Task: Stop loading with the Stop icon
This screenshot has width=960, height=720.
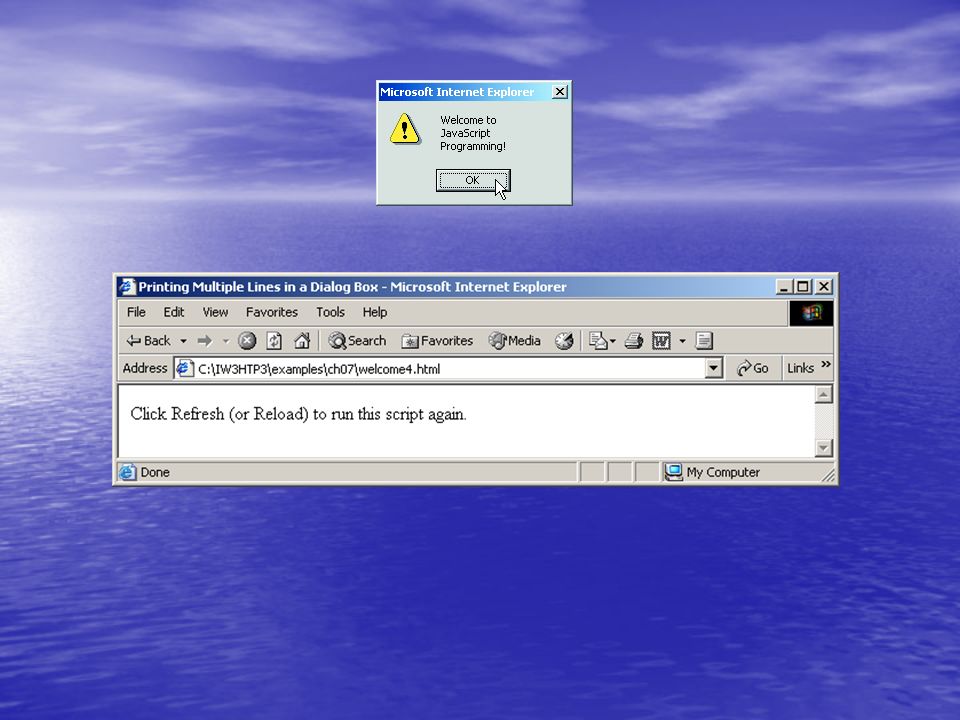Action: pyautogui.click(x=247, y=340)
